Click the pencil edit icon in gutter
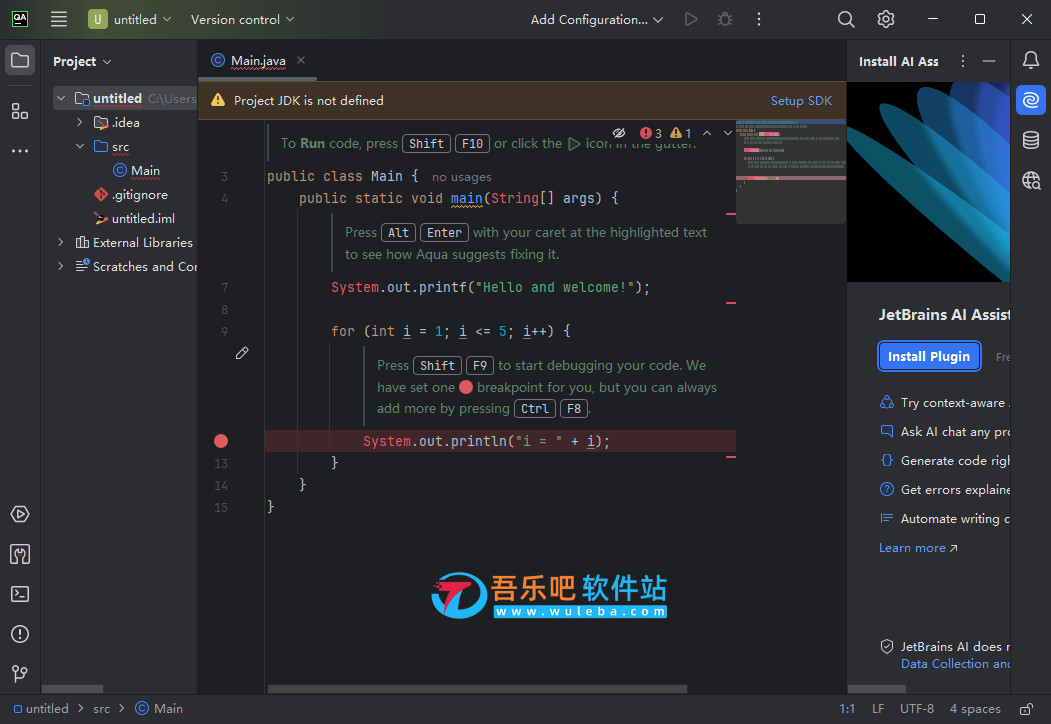Viewport: 1051px width, 724px height. pos(242,353)
